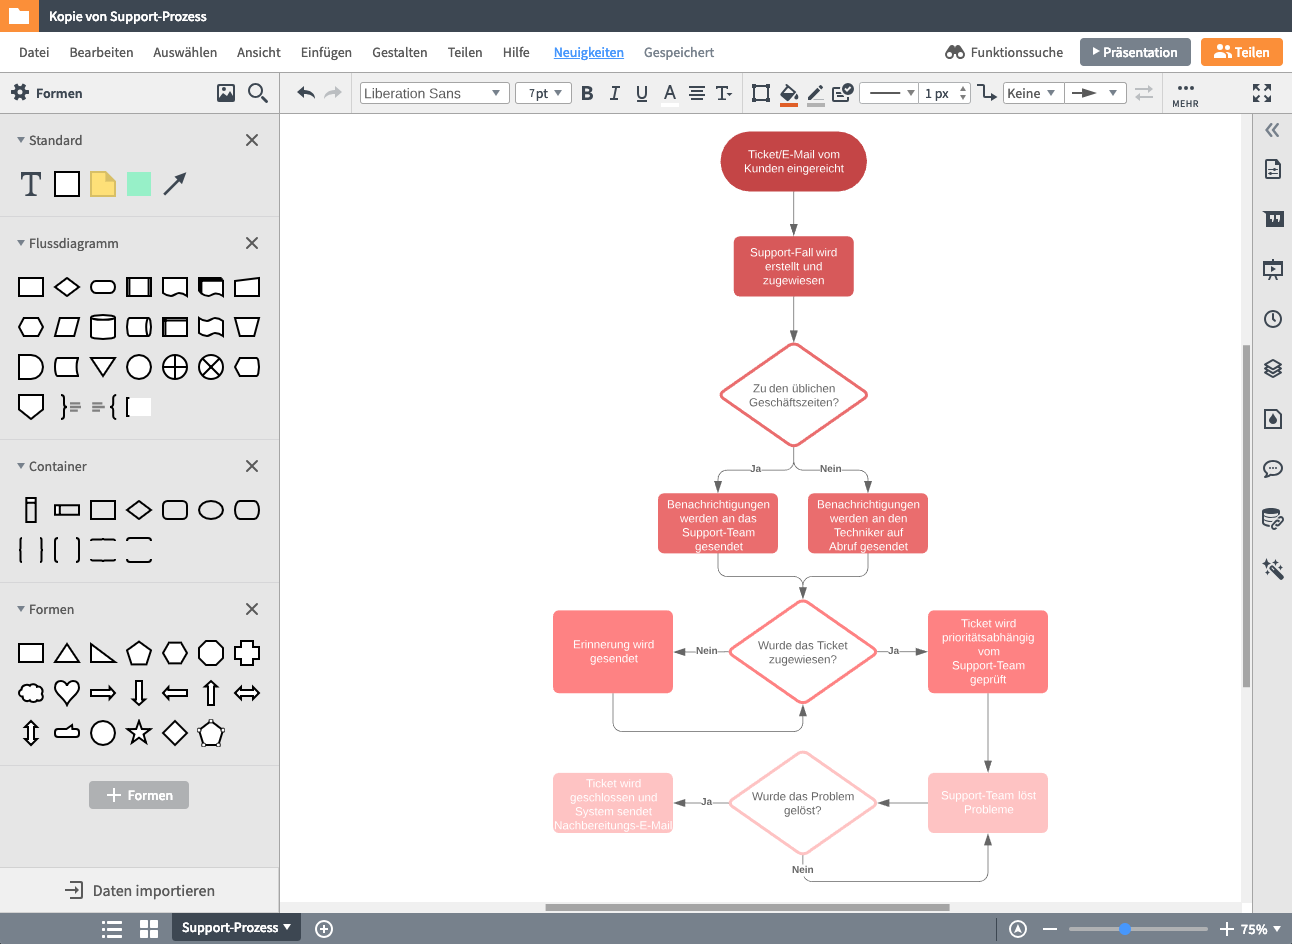Click the orange Teilen button
Screen dimensions: 1292x944
(1241, 51)
